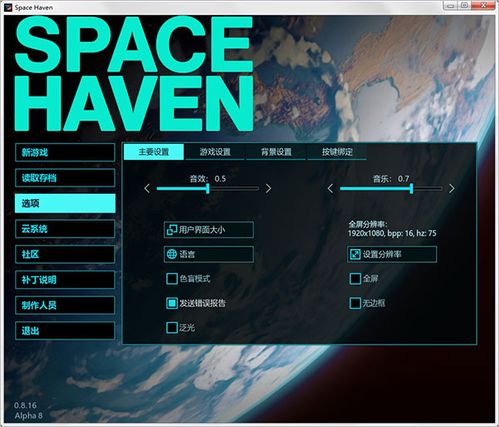
Task: Increase 音乐 volume with right arrow
Action: tap(452, 189)
